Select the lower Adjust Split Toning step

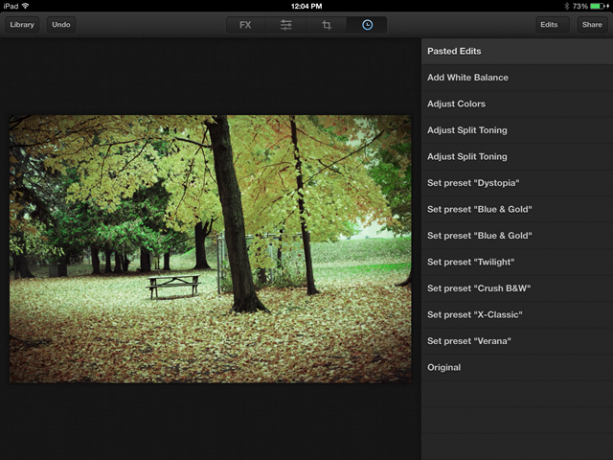tap(517, 156)
